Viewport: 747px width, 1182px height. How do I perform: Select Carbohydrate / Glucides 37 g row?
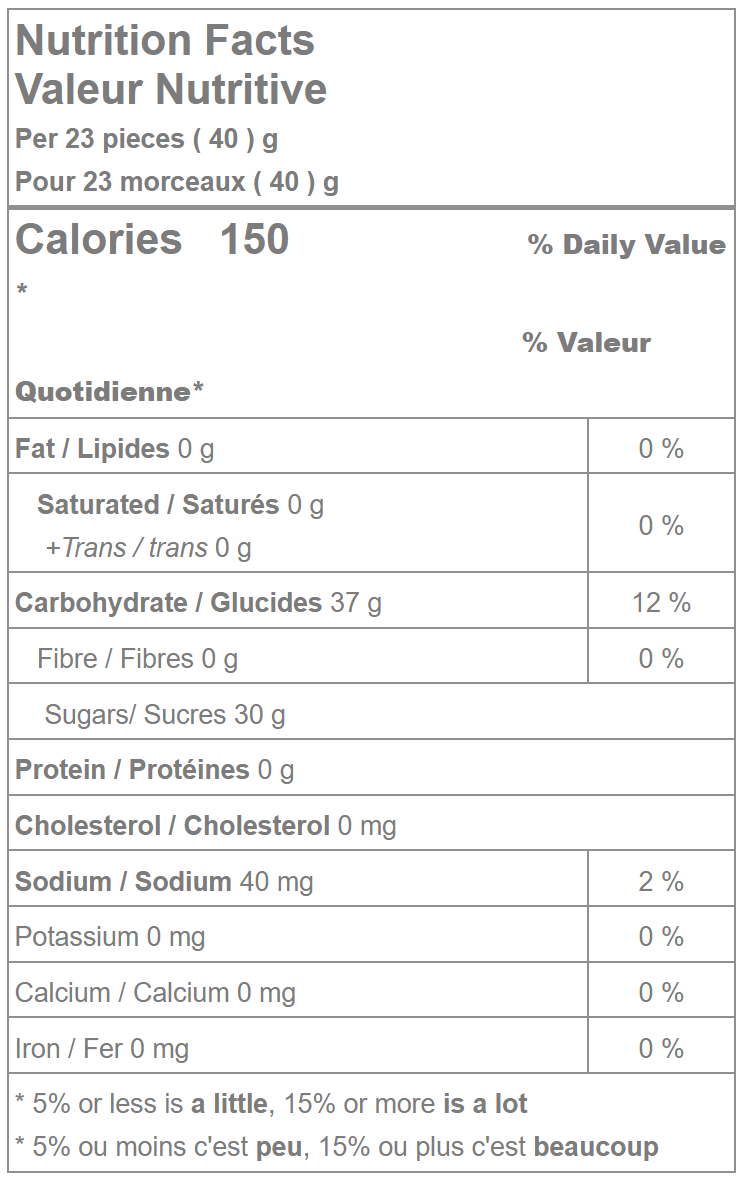(x=198, y=603)
